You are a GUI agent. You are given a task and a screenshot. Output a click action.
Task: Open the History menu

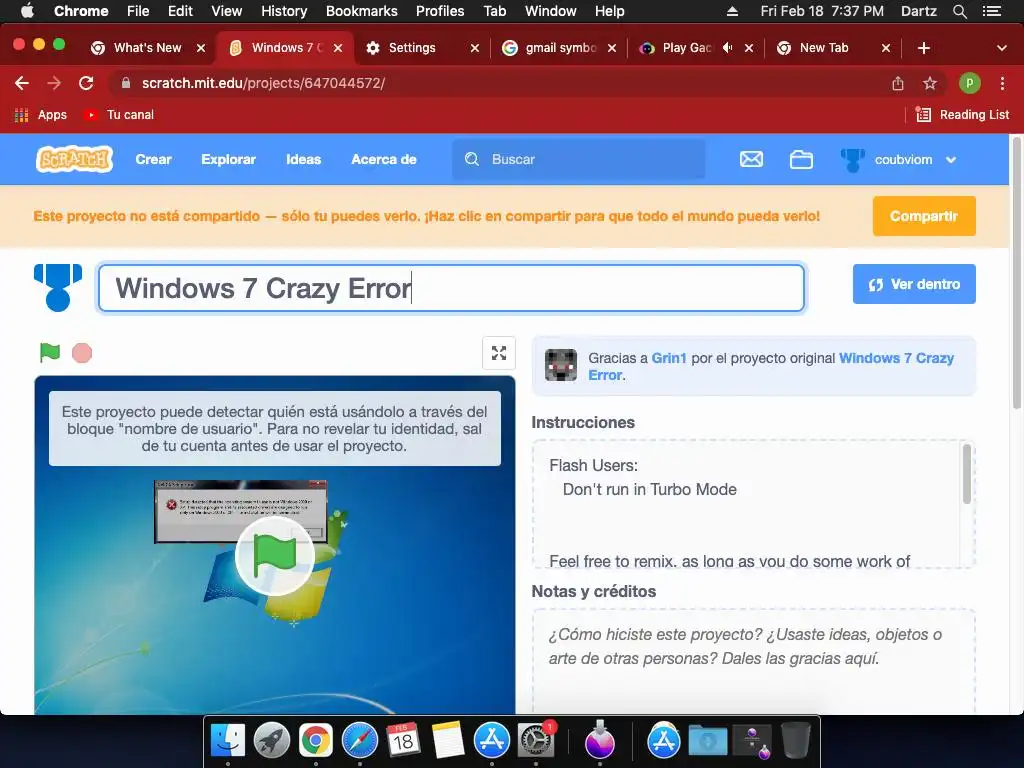coord(283,11)
